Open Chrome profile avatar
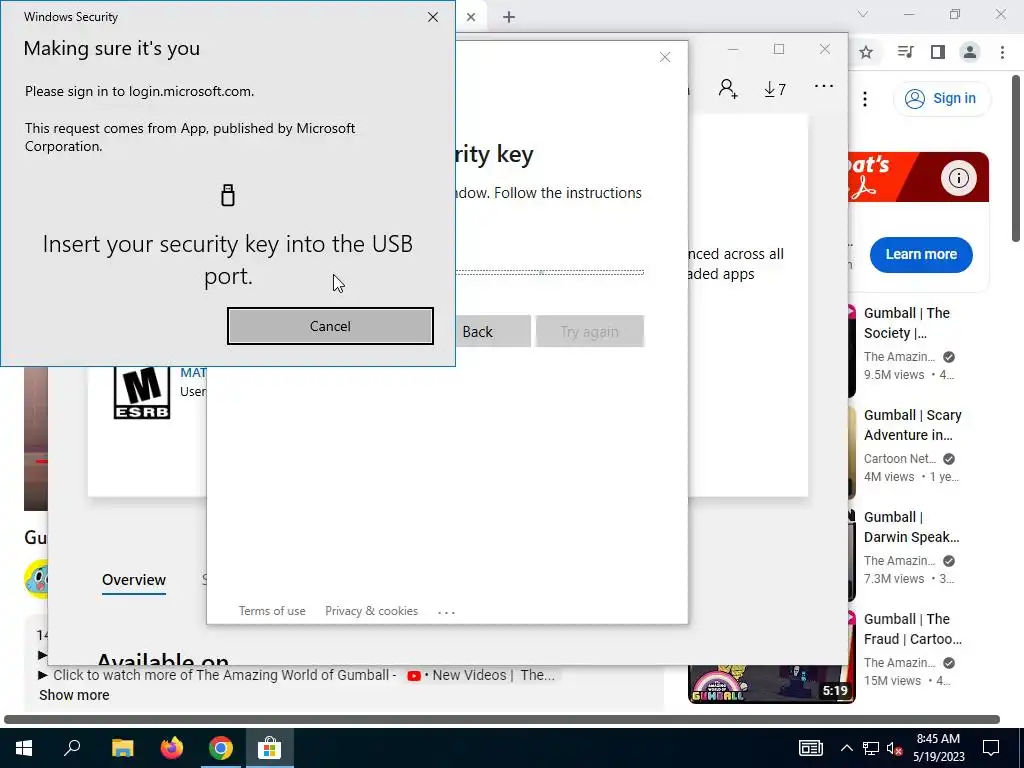The height and width of the screenshot is (768, 1024). coord(970,52)
